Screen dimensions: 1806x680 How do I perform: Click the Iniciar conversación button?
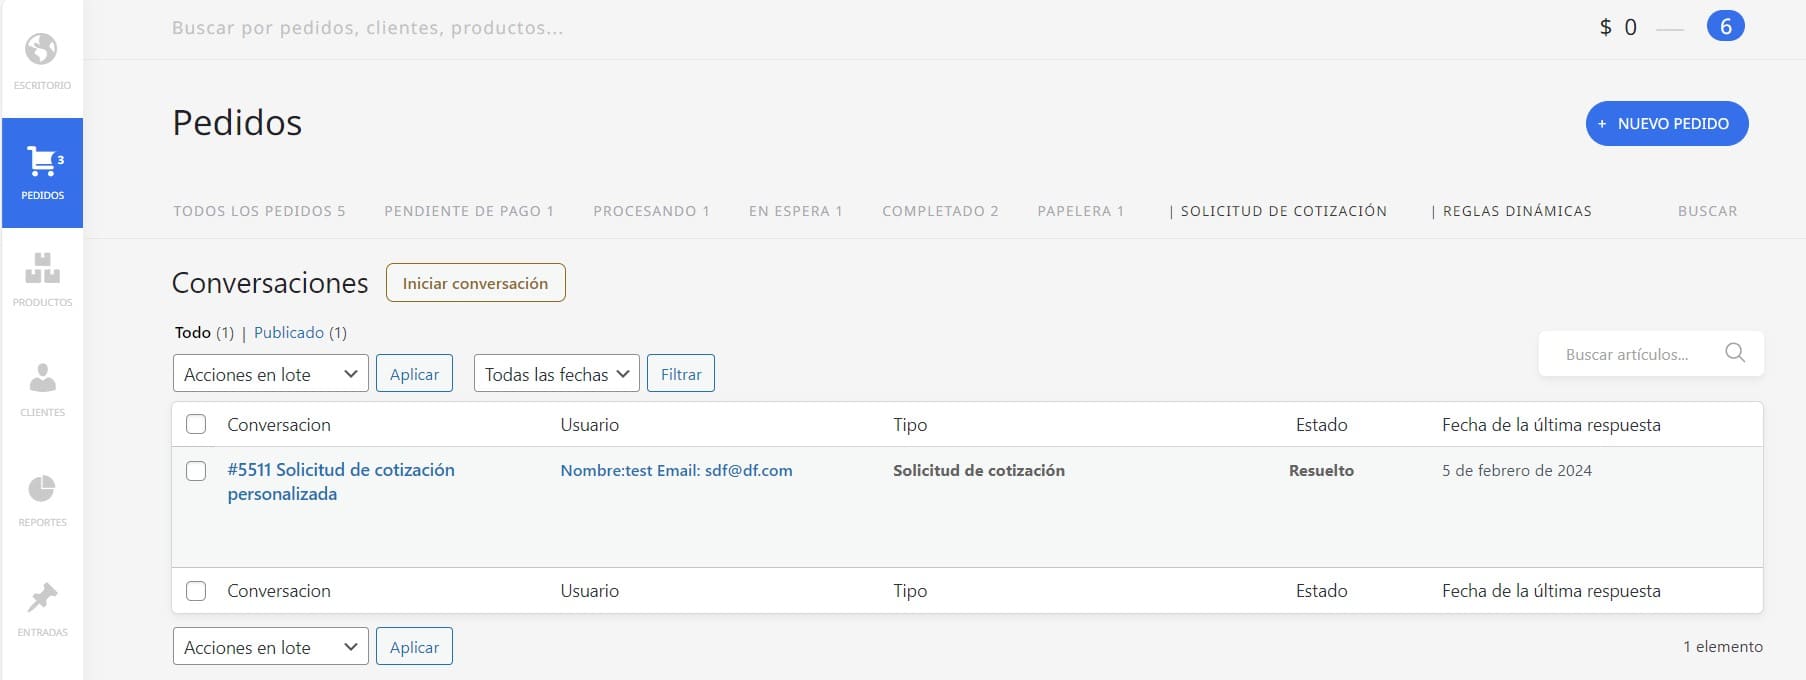(x=476, y=283)
